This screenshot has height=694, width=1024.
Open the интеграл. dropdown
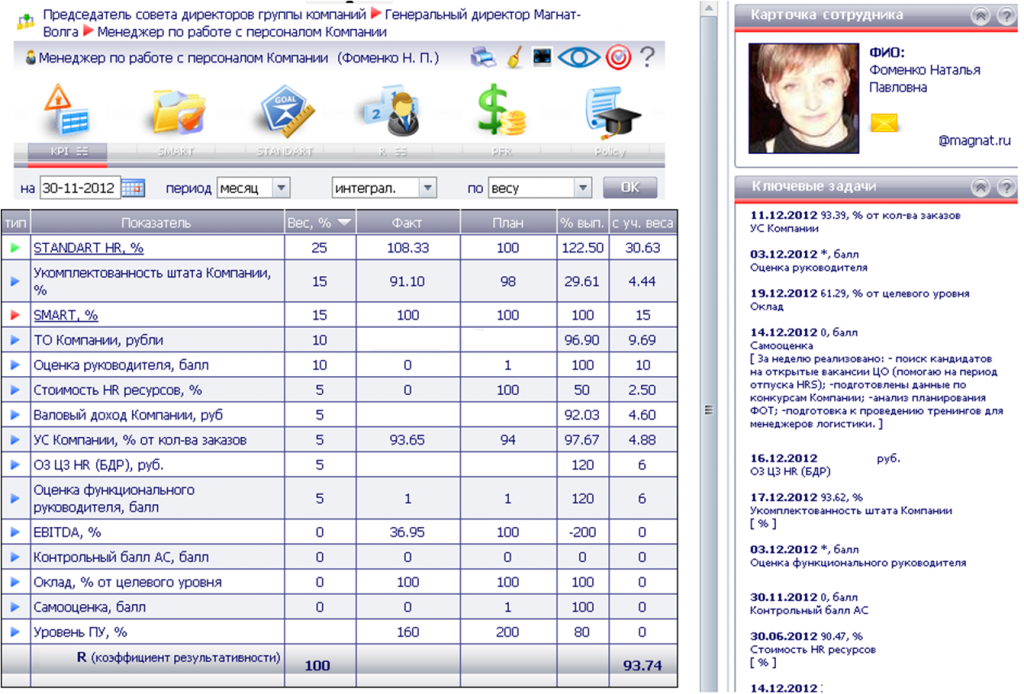384,188
